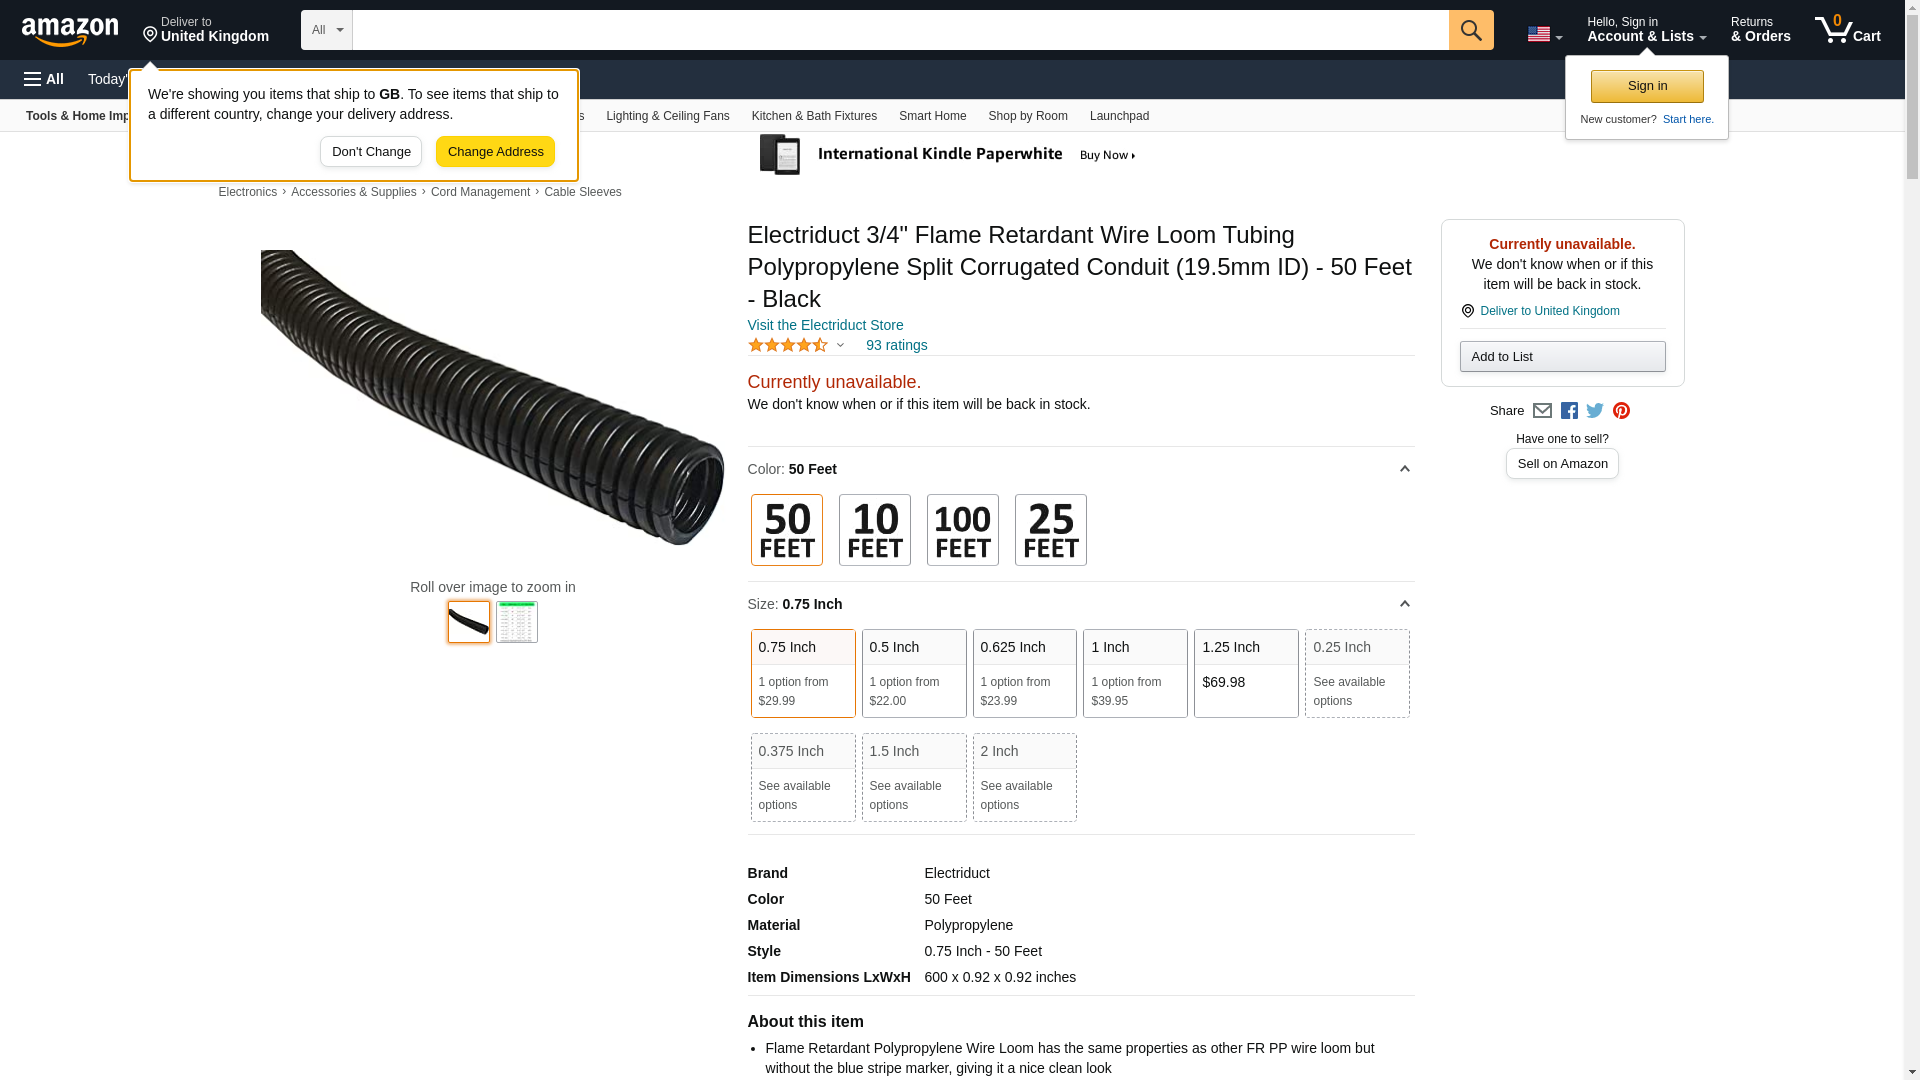This screenshot has height=1080, width=1920.
Task: Open the Smart Home tab
Action: tap(932, 116)
